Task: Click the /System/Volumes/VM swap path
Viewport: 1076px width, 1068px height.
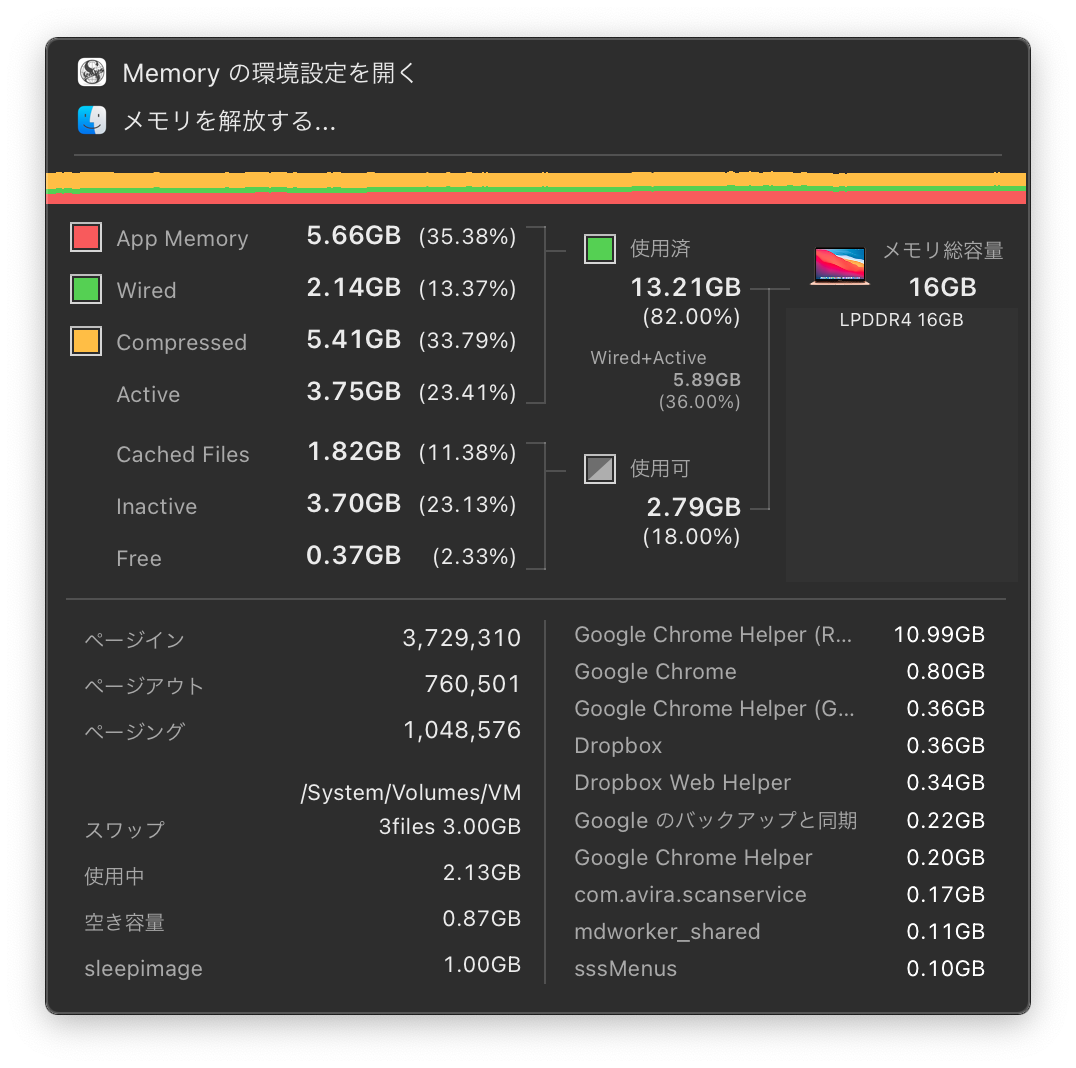Action: tap(410, 793)
